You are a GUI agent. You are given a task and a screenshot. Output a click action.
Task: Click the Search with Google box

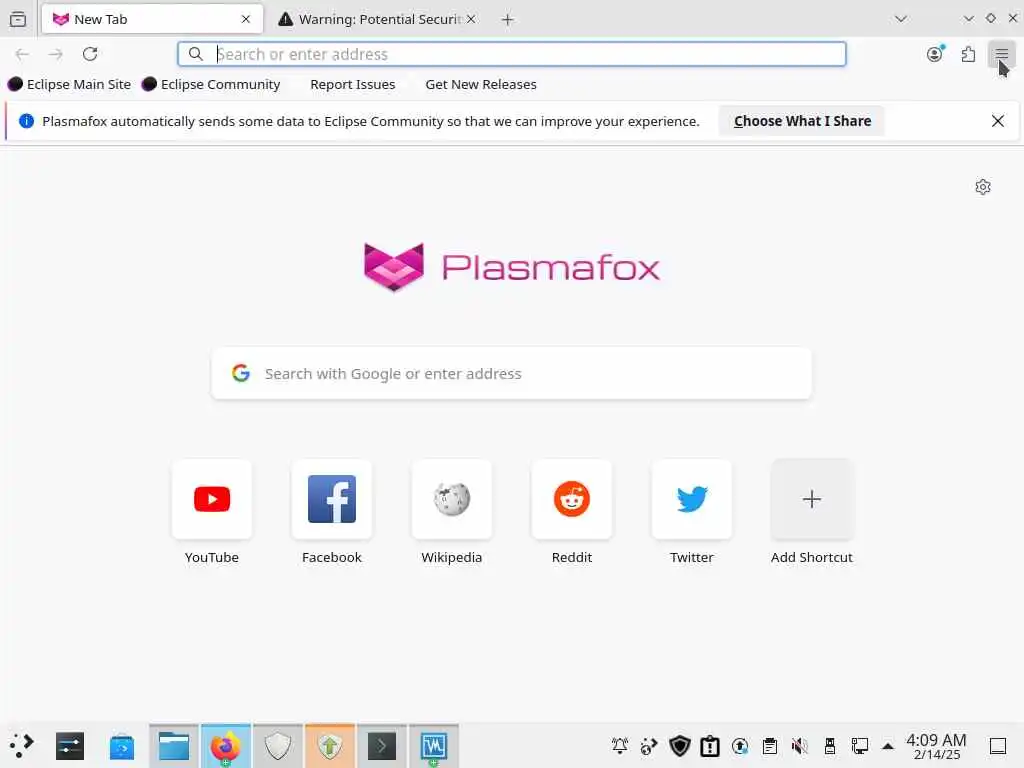(x=511, y=374)
